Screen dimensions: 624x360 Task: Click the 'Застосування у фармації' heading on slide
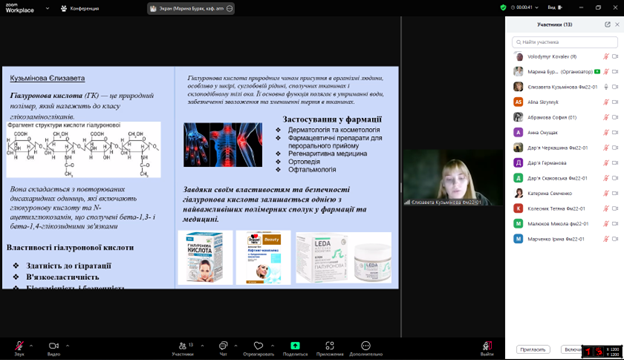pyautogui.click(x=332, y=119)
